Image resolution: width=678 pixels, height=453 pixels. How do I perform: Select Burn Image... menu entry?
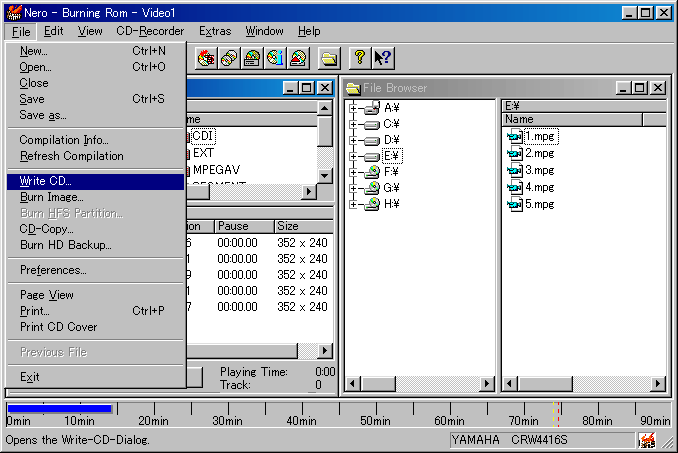96,197
